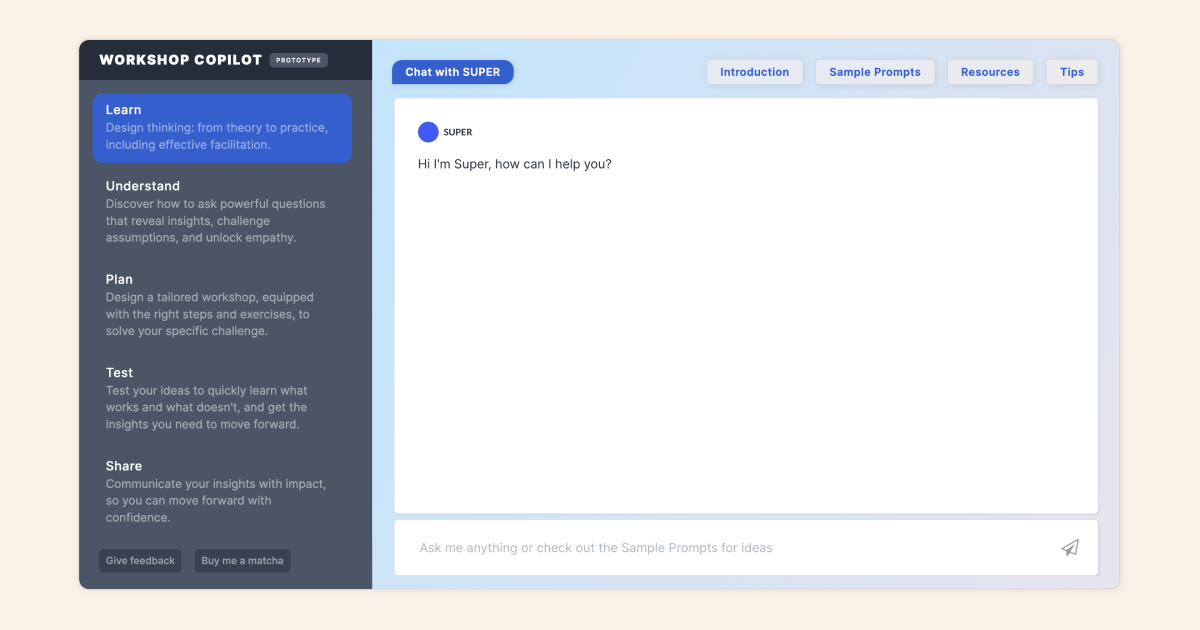The width and height of the screenshot is (1200, 630).
Task: Click the Buy me a matcha button
Action: coord(242,561)
